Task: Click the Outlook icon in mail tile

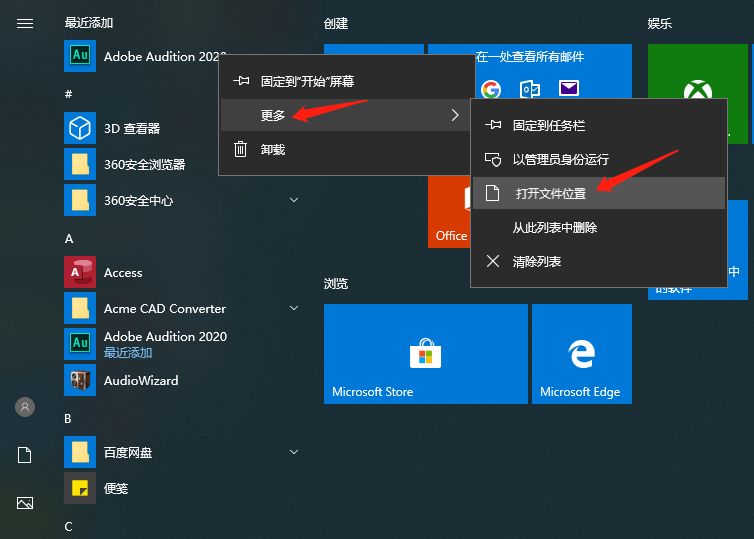Action: pyautogui.click(x=530, y=89)
